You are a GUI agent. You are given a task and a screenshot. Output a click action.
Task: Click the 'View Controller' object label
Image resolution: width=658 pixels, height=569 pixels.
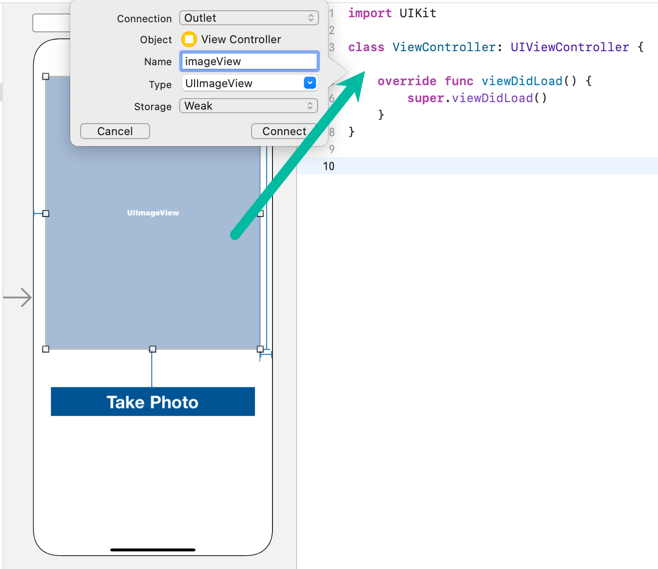[241, 39]
